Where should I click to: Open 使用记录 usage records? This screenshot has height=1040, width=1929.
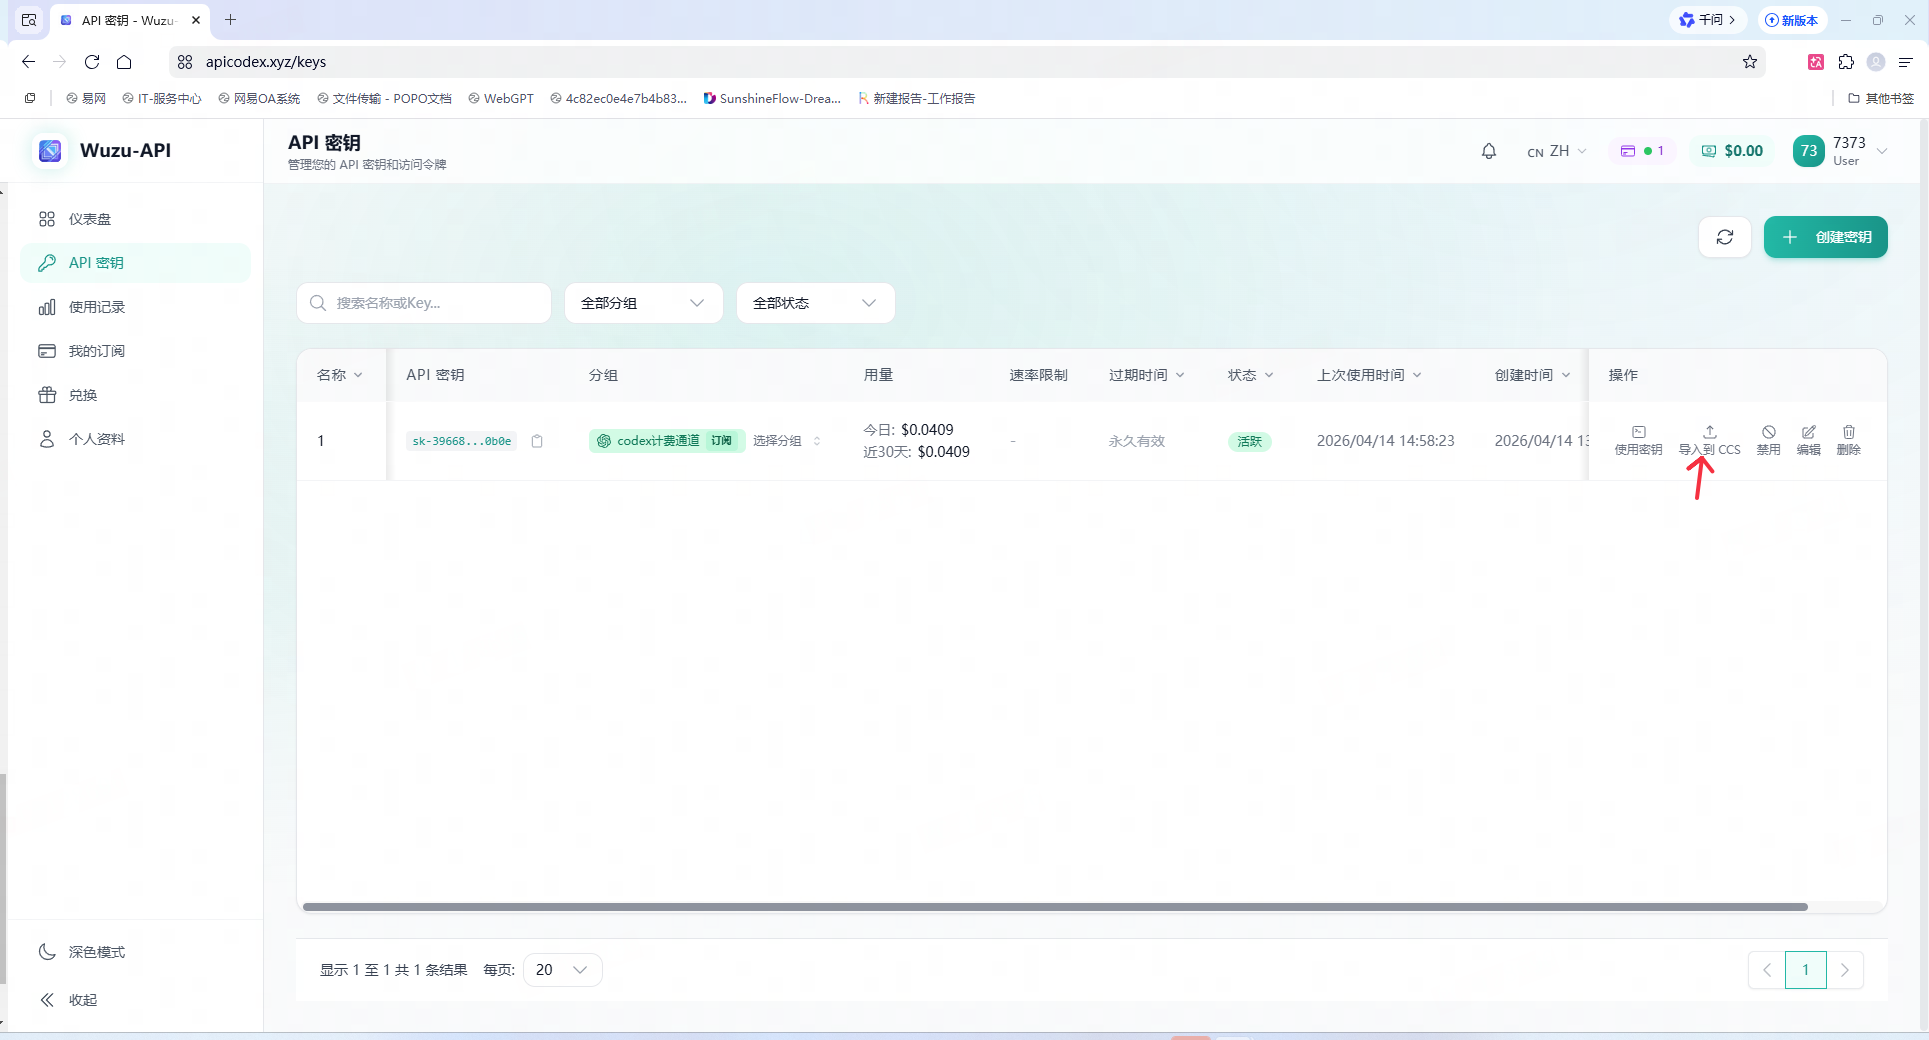point(135,307)
